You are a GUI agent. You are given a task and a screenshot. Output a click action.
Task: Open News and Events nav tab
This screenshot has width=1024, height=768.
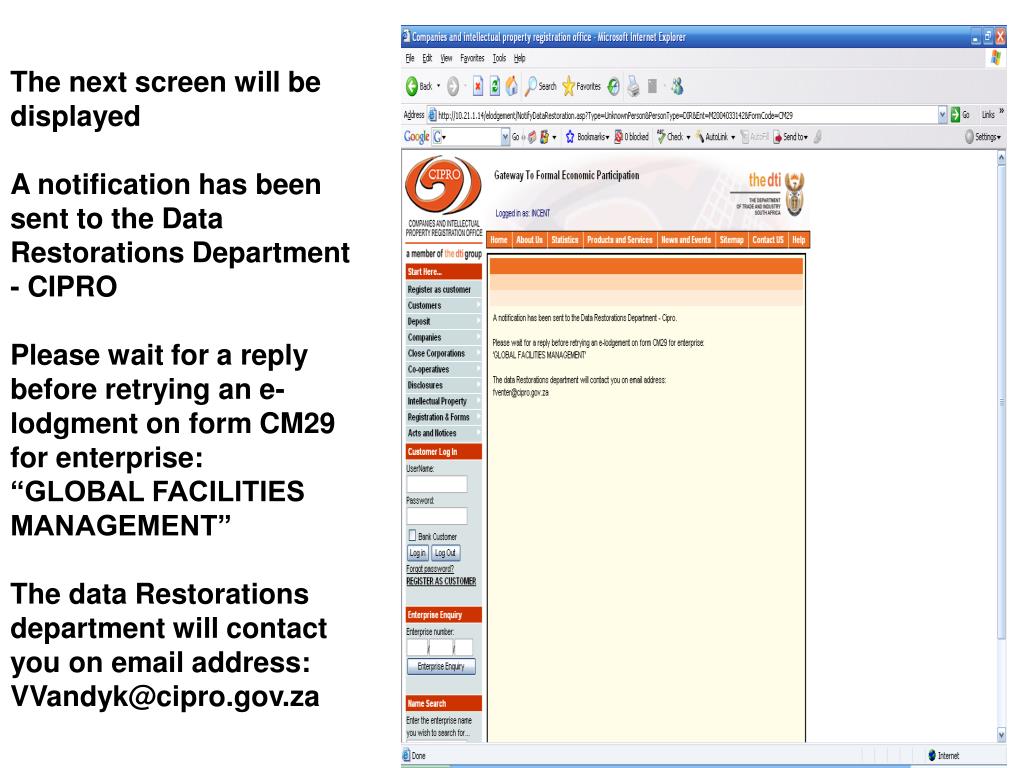[x=686, y=240]
